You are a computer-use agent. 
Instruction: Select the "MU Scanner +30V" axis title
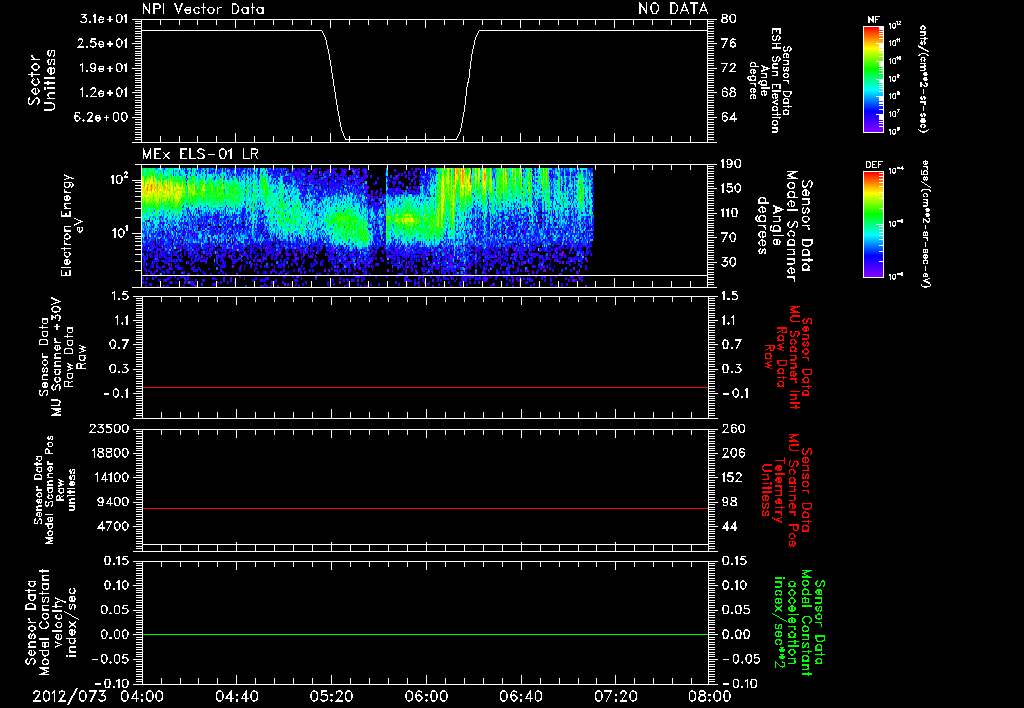coord(61,357)
